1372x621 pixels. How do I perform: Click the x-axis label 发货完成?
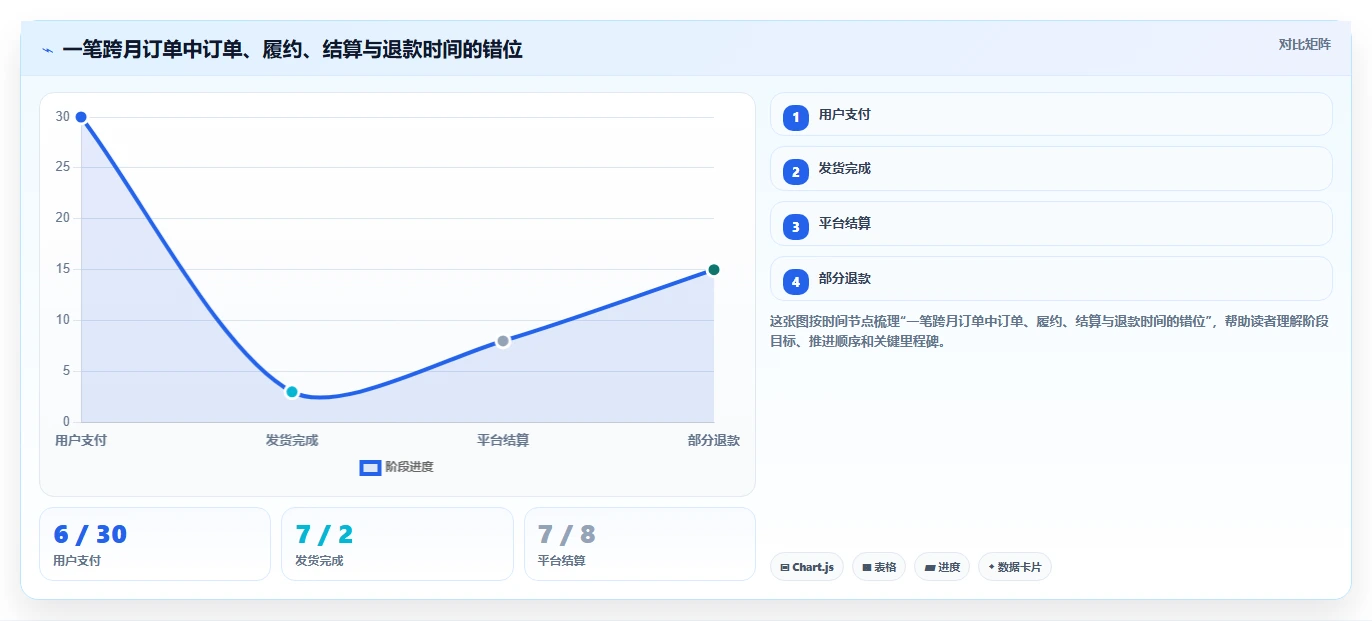(x=292, y=440)
